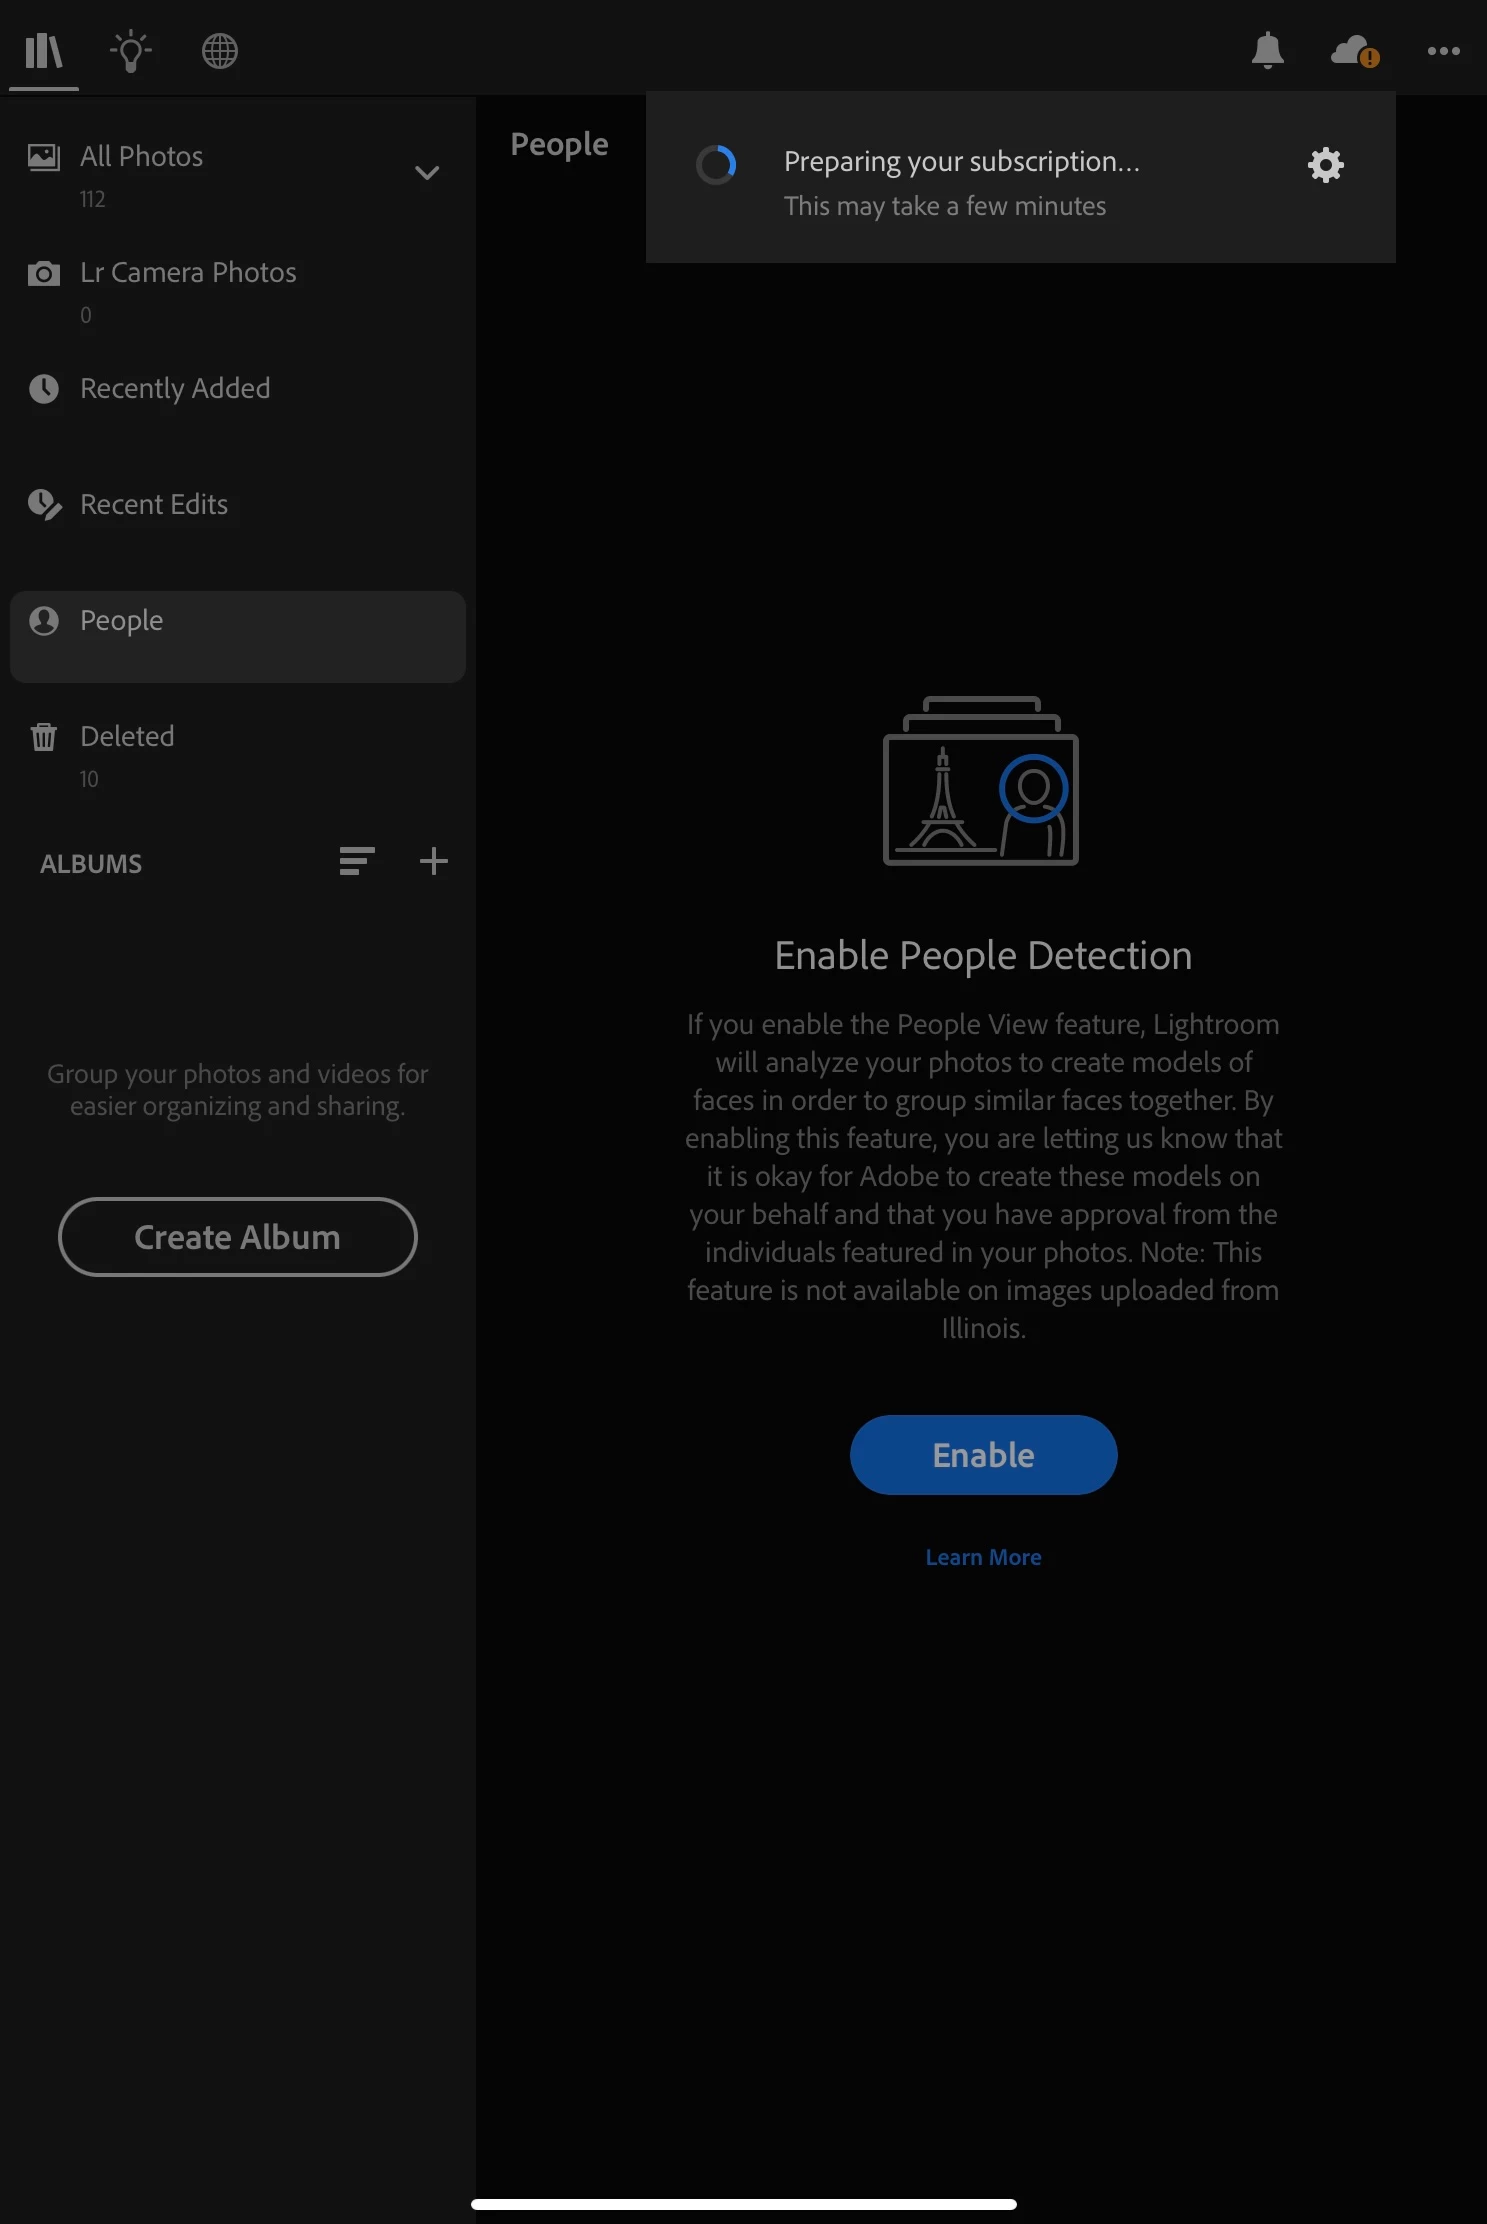Click the All Photos count 112
The image size is (1487, 2224).
point(93,199)
